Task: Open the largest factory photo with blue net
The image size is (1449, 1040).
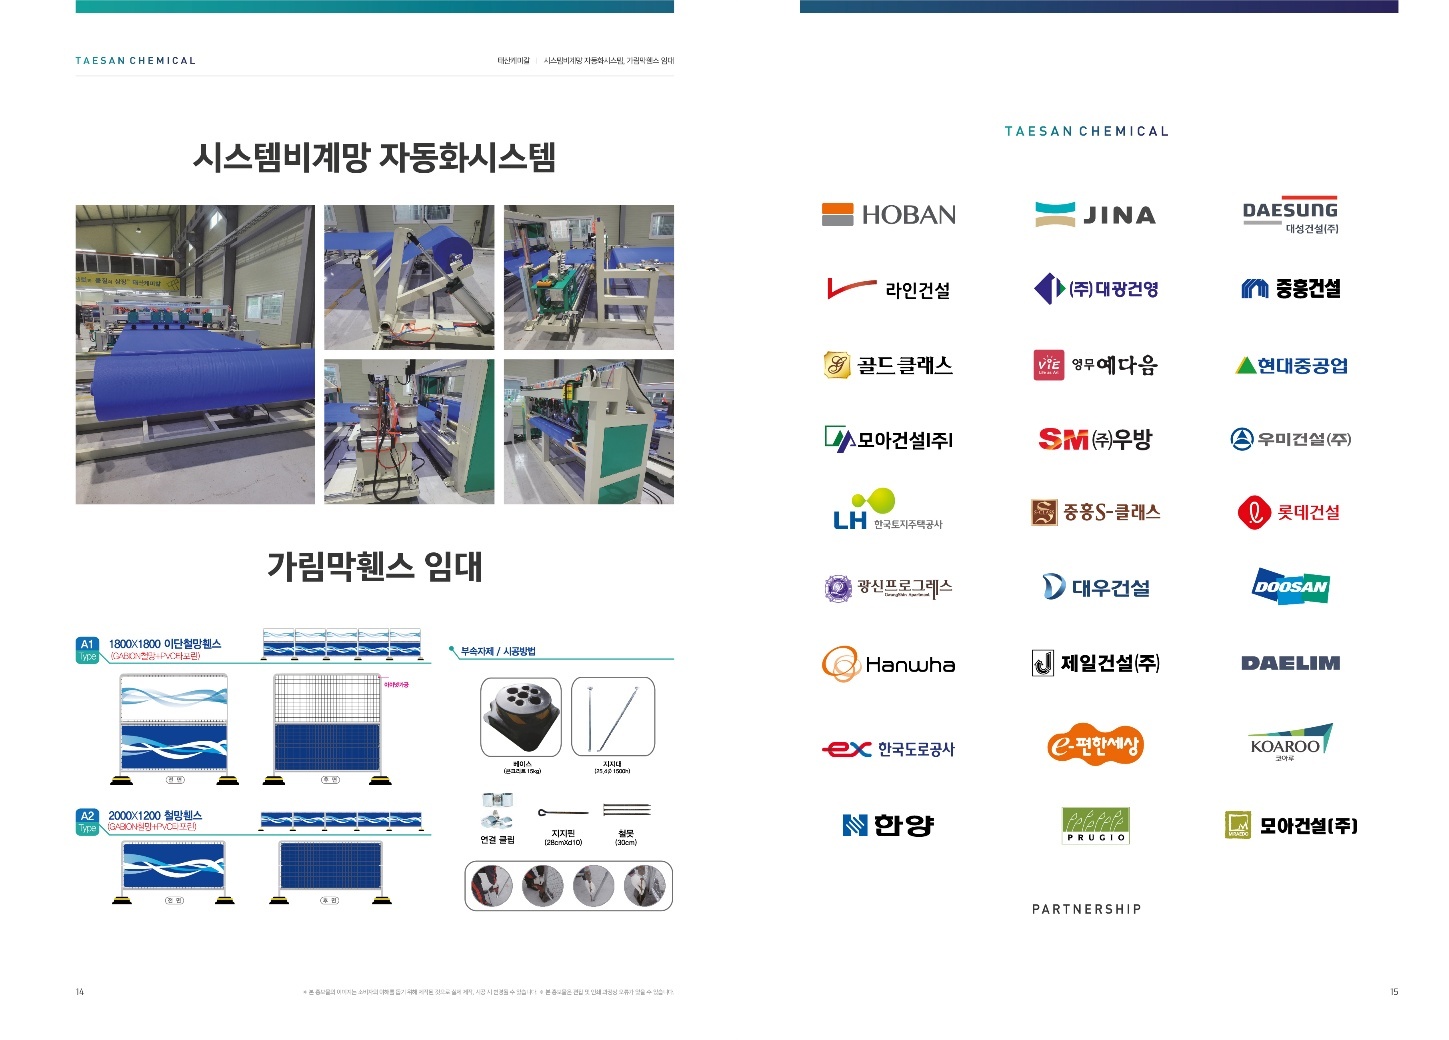Action: [195, 354]
